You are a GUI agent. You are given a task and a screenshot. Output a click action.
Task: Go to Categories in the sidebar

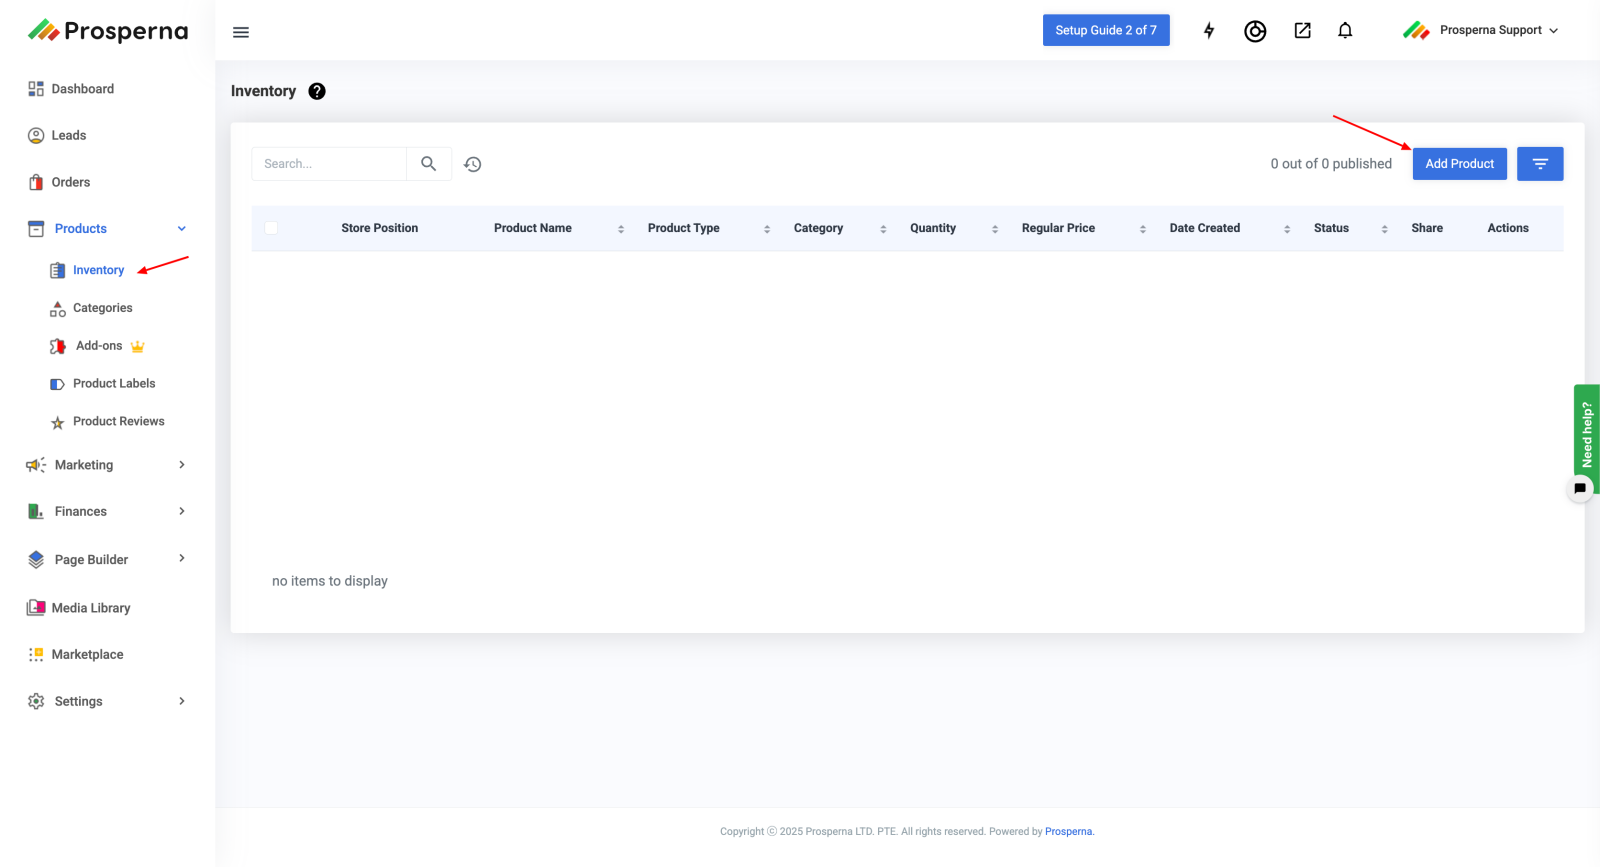[x=102, y=308]
